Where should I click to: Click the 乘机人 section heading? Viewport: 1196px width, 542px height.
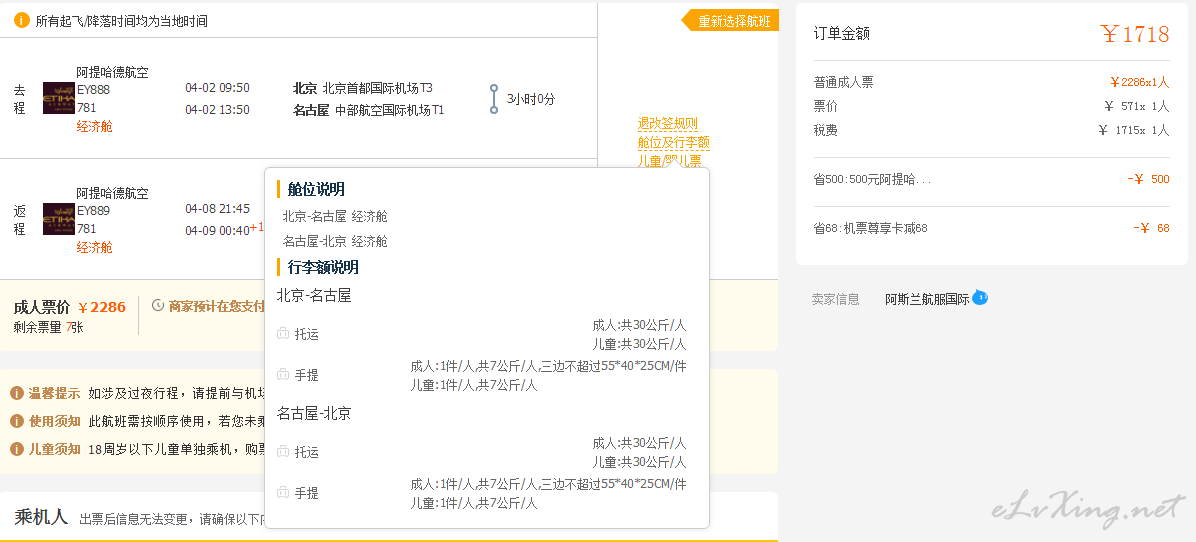[x=41, y=517]
